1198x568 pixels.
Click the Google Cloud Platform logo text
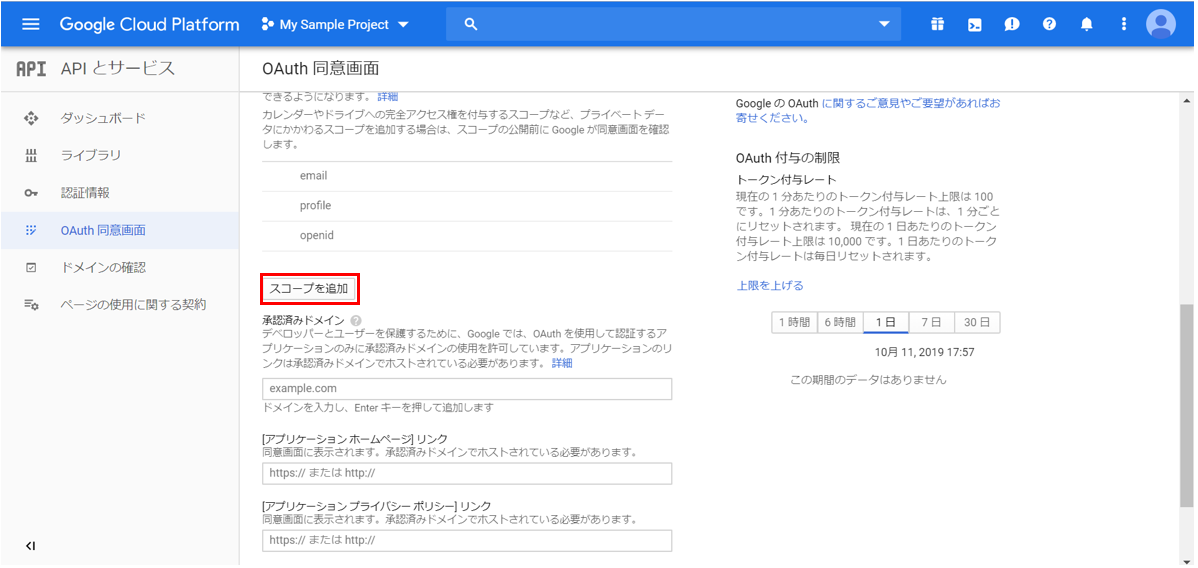click(150, 24)
